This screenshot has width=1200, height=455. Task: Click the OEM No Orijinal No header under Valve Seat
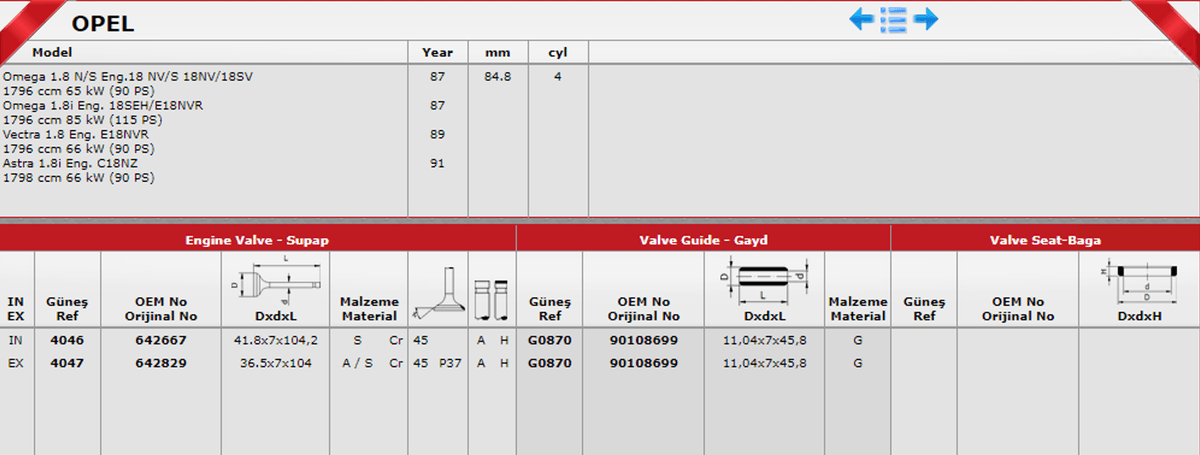1018,308
